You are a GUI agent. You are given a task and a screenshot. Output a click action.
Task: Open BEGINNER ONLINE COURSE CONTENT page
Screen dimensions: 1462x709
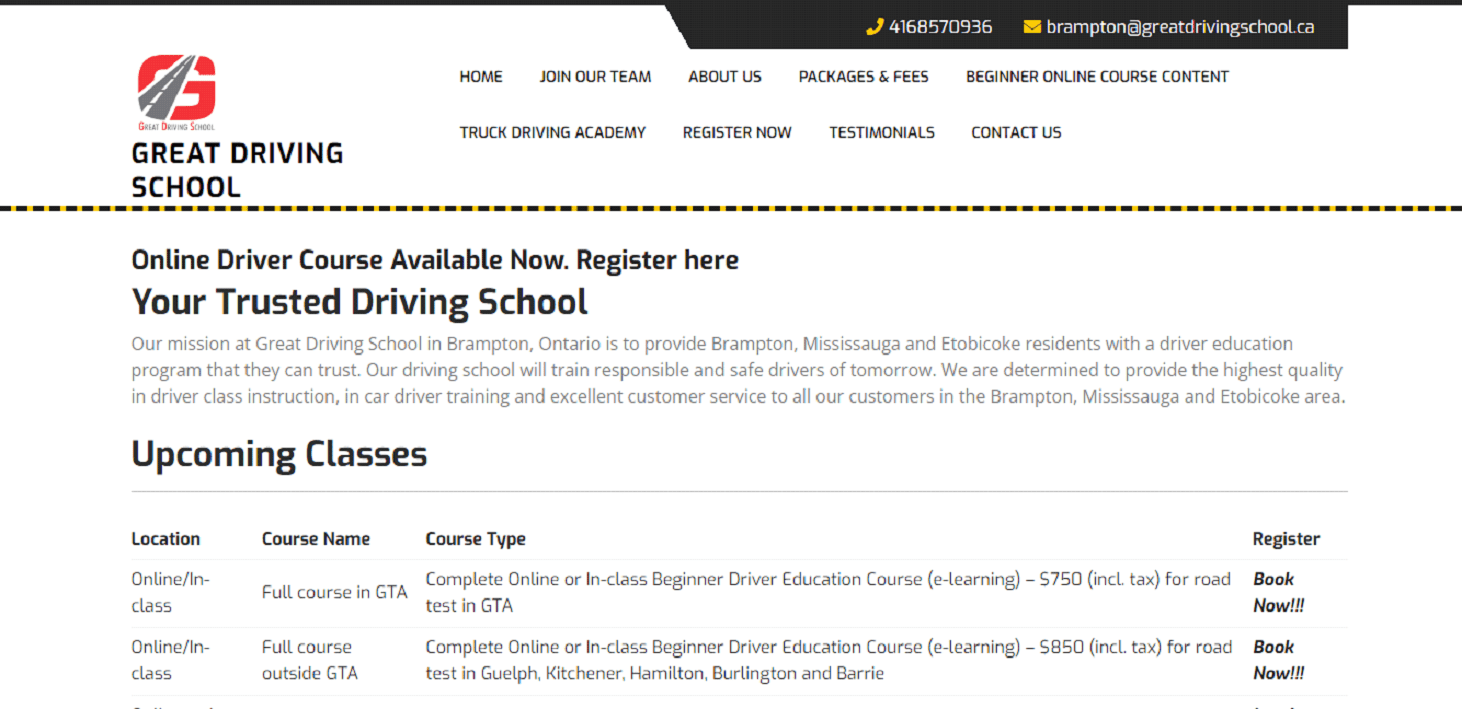coord(1097,76)
